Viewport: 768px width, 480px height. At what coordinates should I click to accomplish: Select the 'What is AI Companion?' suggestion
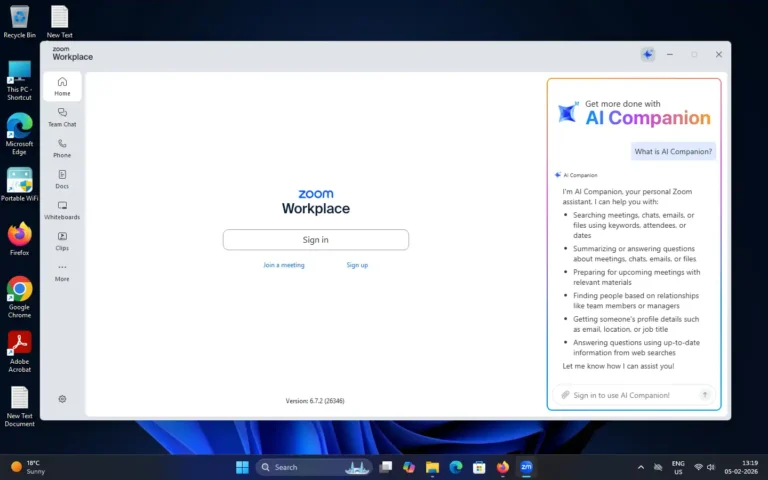click(674, 152)
